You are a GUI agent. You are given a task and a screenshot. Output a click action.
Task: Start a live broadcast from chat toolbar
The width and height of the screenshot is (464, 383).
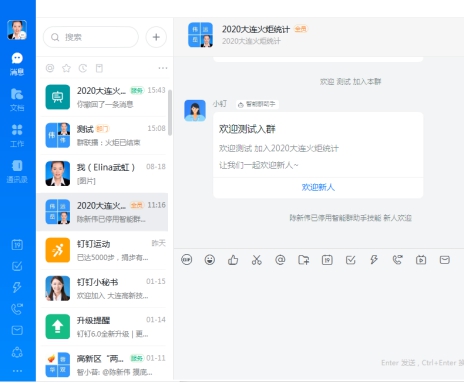pos(421,260)
